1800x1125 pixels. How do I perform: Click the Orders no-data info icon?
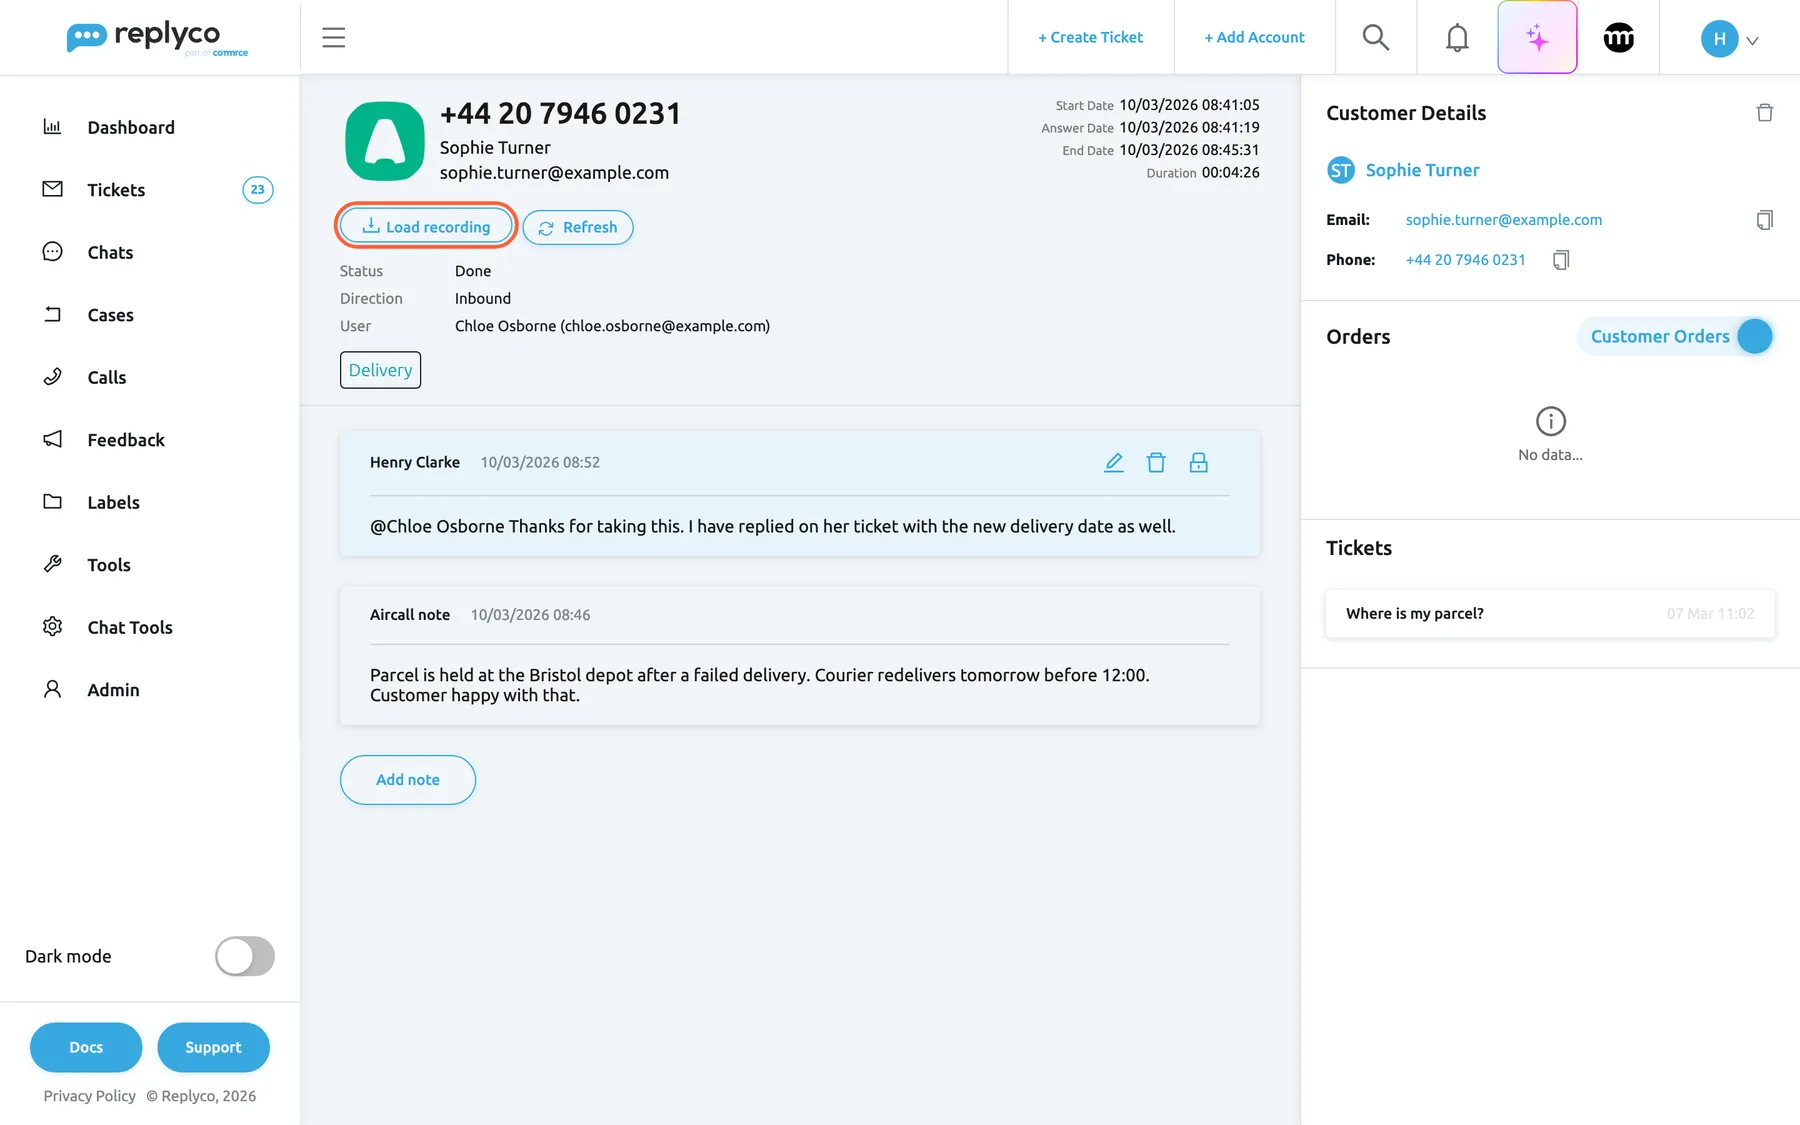pyautogui.click(x=1550, y=421)
